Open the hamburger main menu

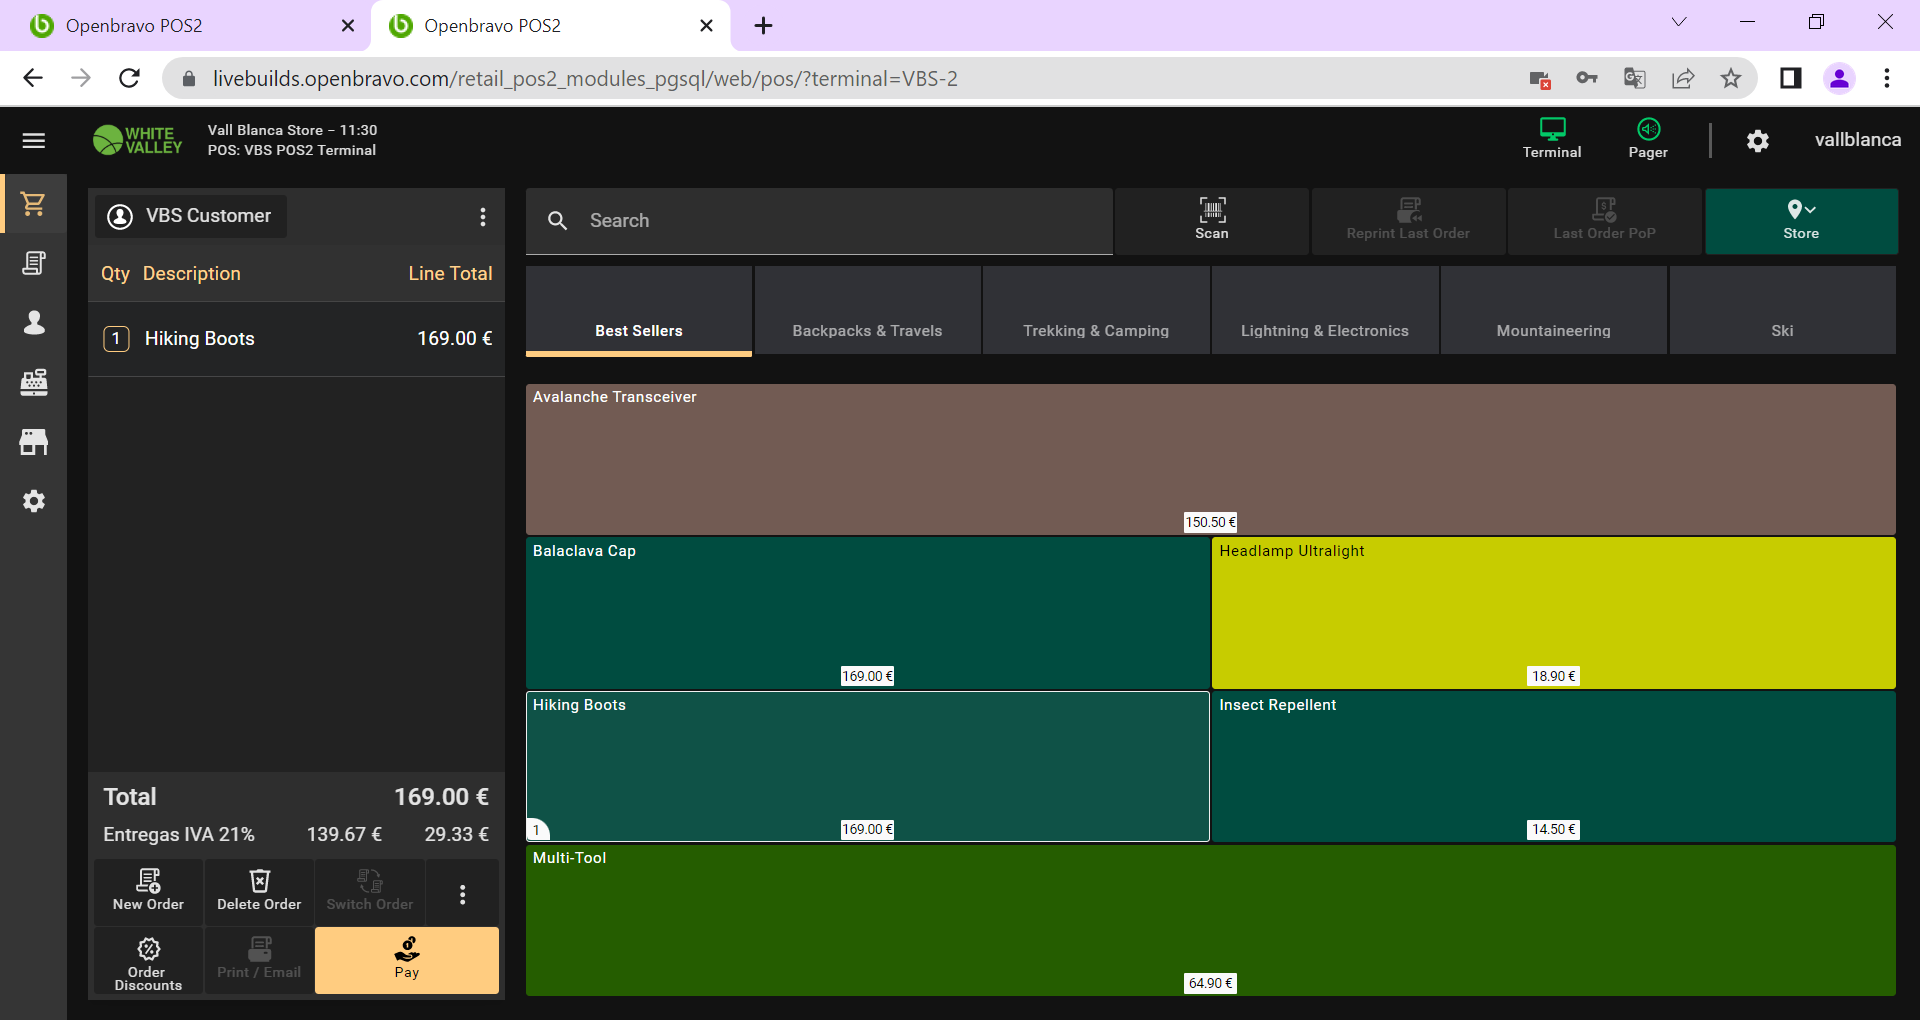(34, 141)
